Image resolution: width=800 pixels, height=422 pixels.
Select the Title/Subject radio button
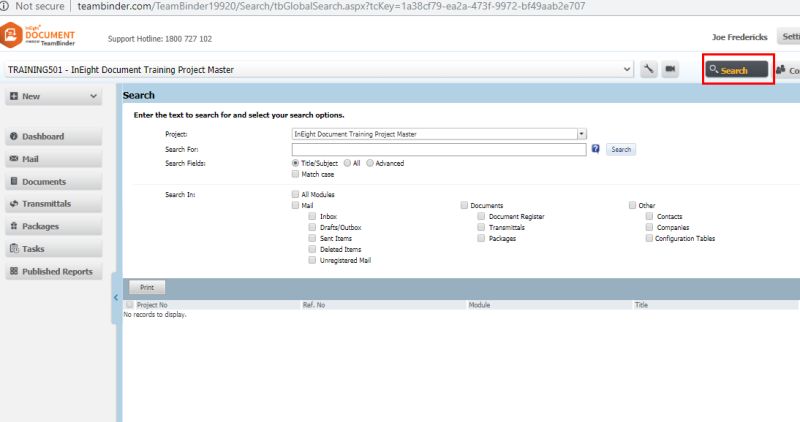tap(295, 163)
